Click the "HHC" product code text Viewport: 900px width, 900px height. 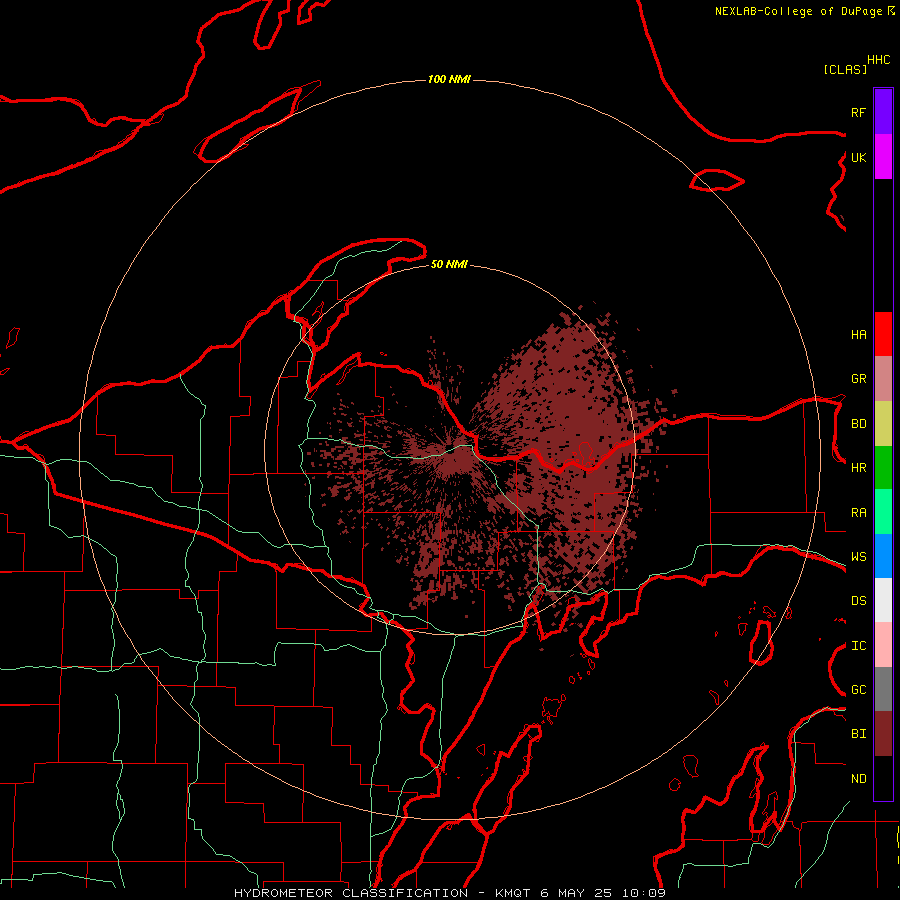(x=878, y=60)
